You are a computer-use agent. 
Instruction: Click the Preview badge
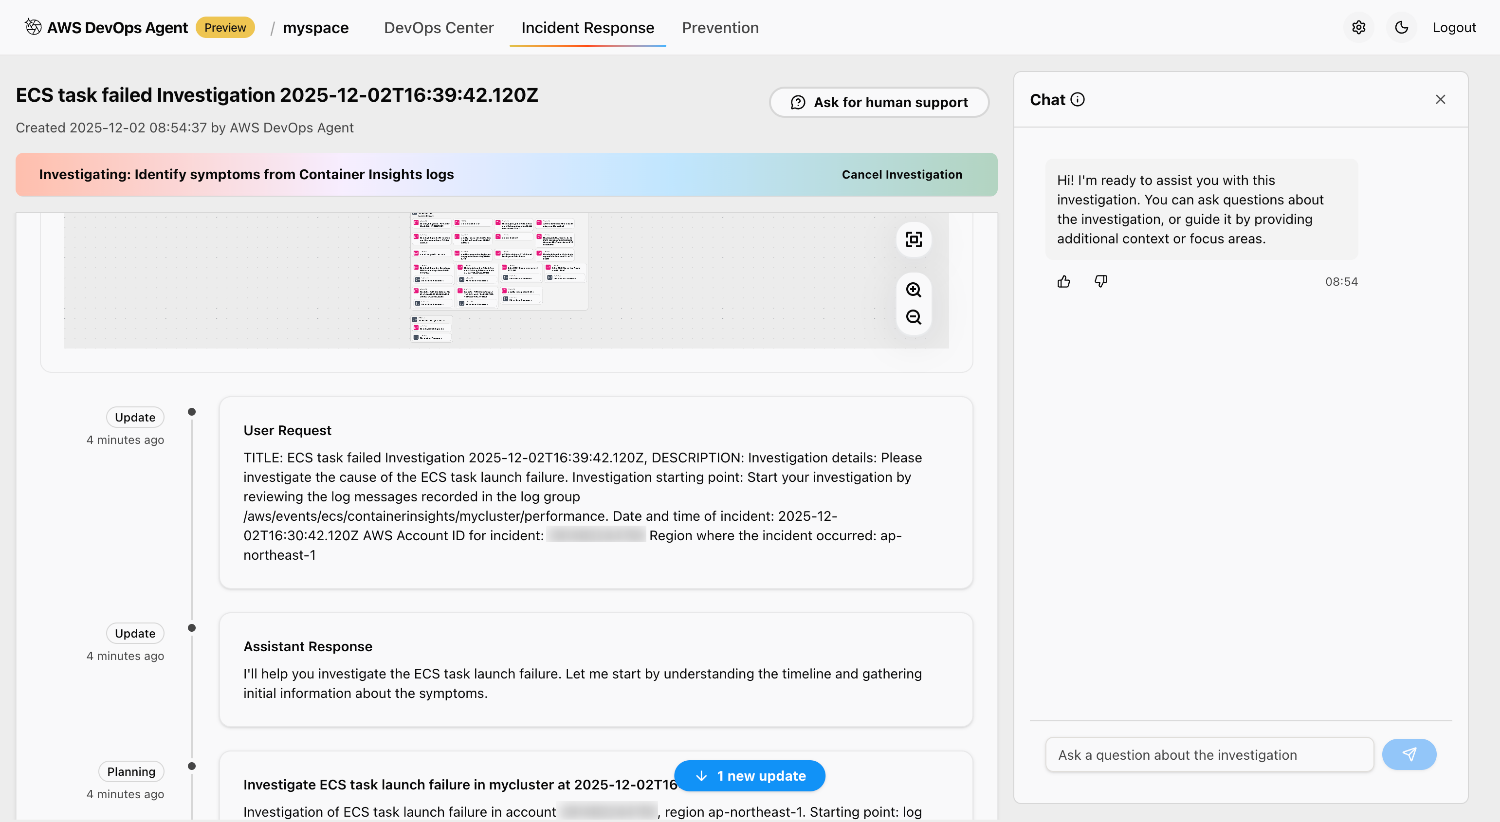(225, 28)
